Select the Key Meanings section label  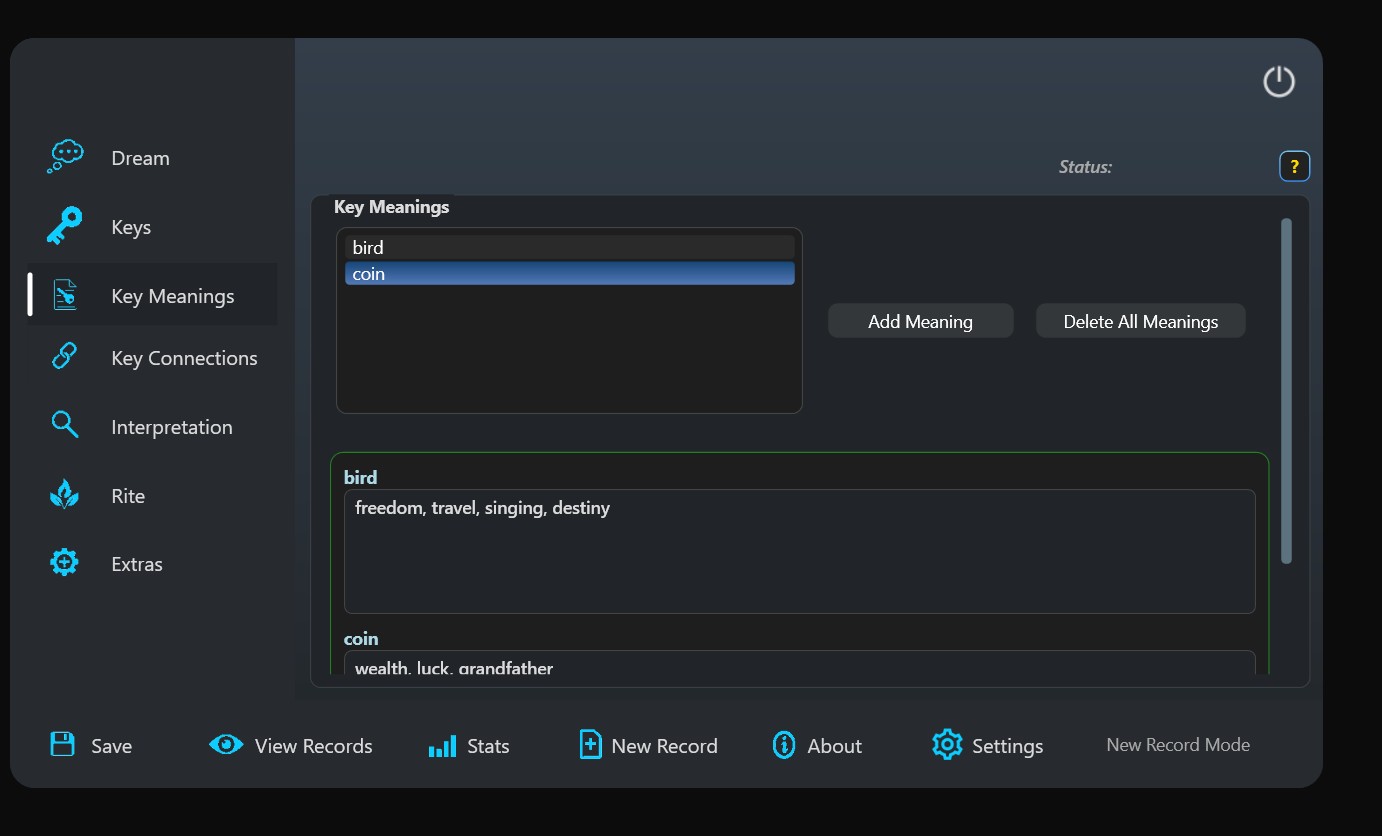[173, 296]
